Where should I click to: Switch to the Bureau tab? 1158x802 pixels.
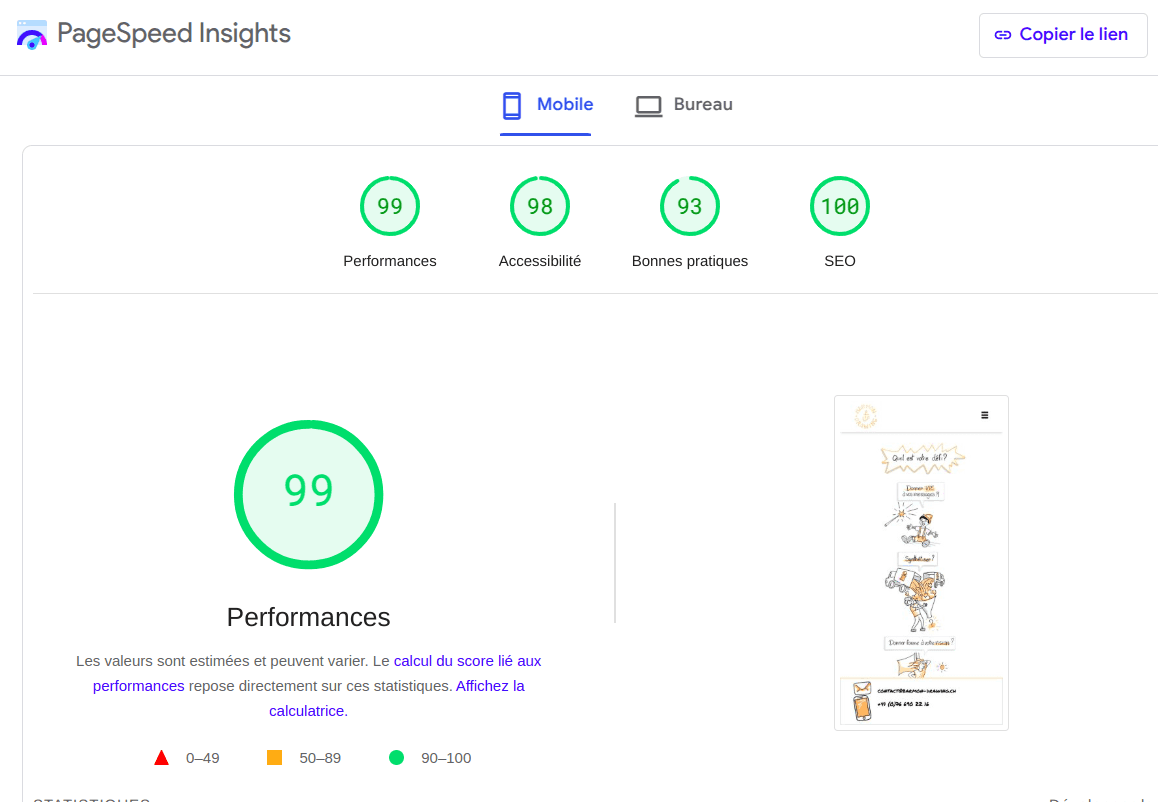702,104
